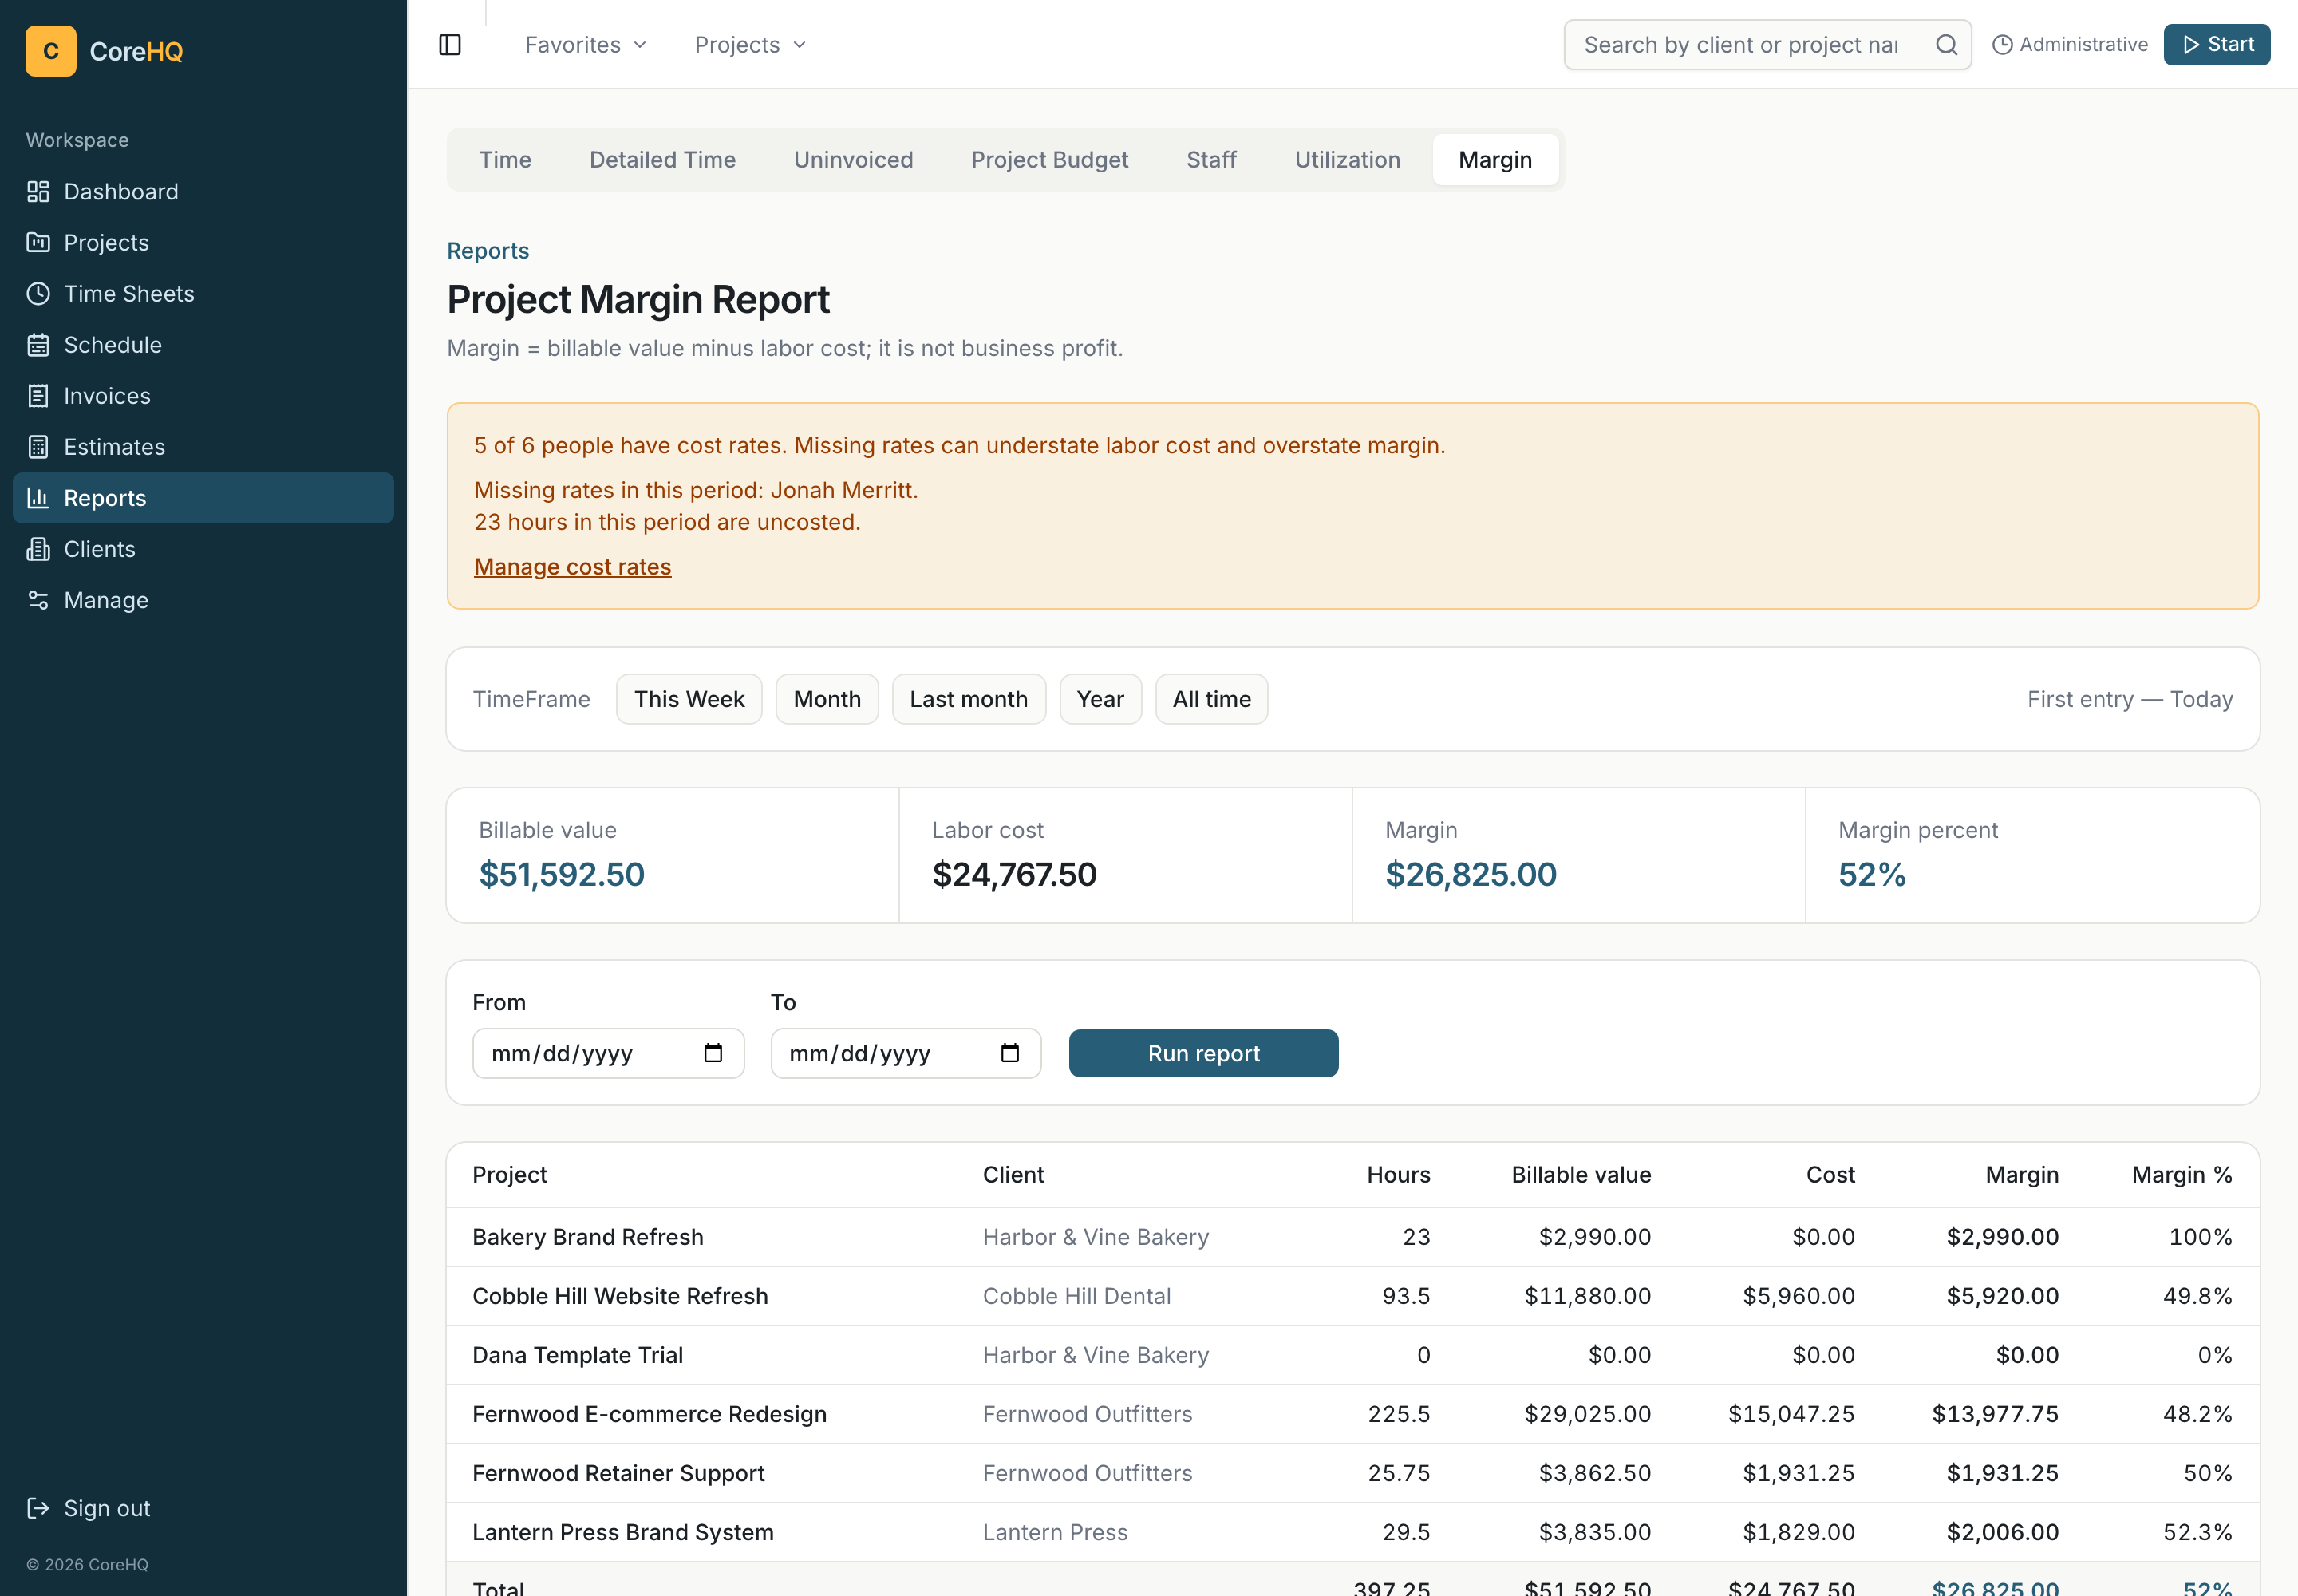Click the To date input field
The image size is (2298, 1596).
[x=906, y=1053]
